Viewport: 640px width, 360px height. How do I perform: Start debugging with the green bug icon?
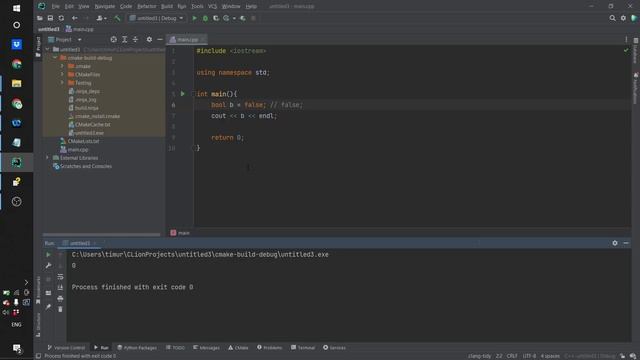click(x=205, y=18)
